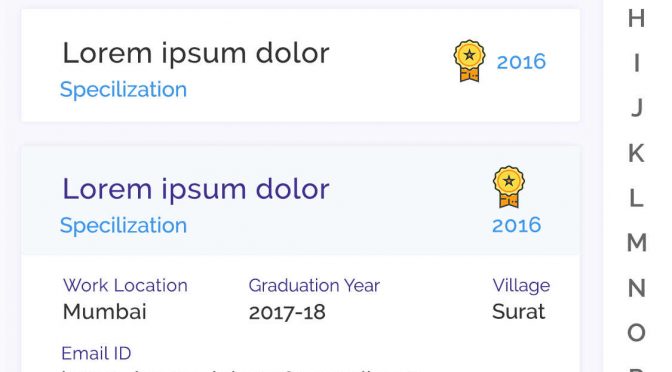Click the 2016 year in first card
Image resolution: width=672 pixels, height=372 pixels.
[x=521, y=62]
